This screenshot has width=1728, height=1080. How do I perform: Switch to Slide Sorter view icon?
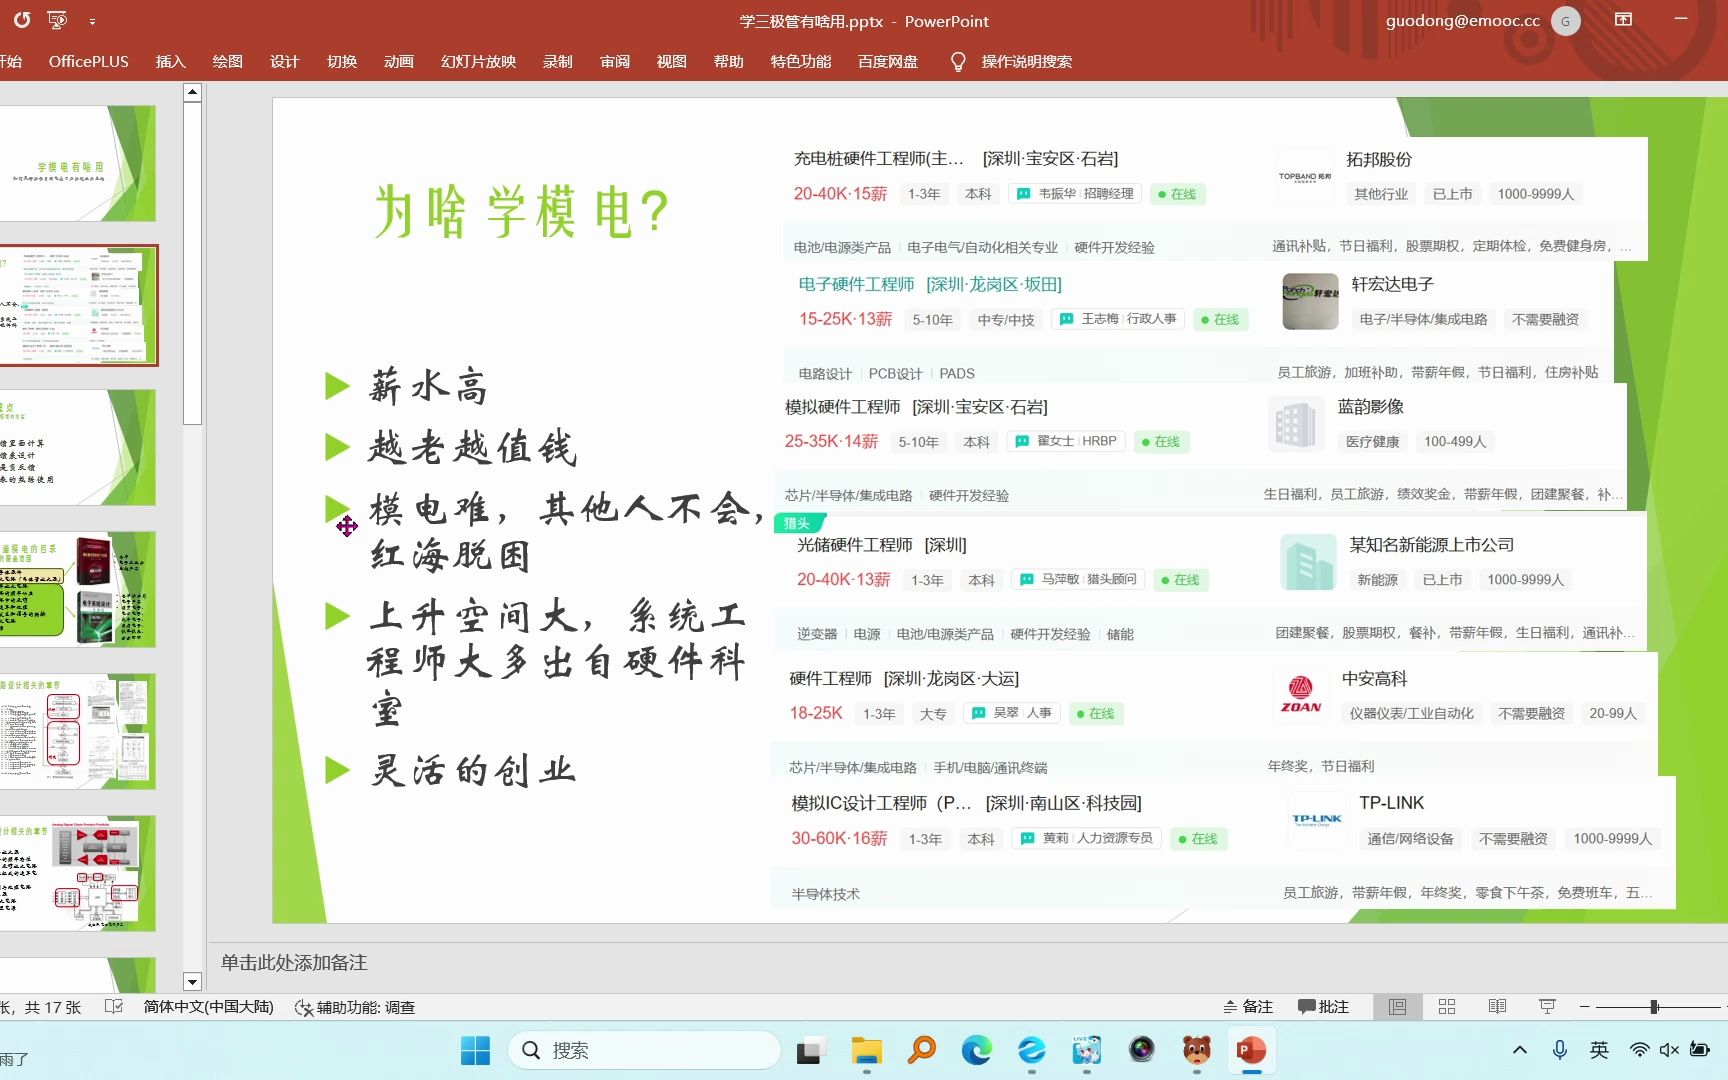1447,1007
